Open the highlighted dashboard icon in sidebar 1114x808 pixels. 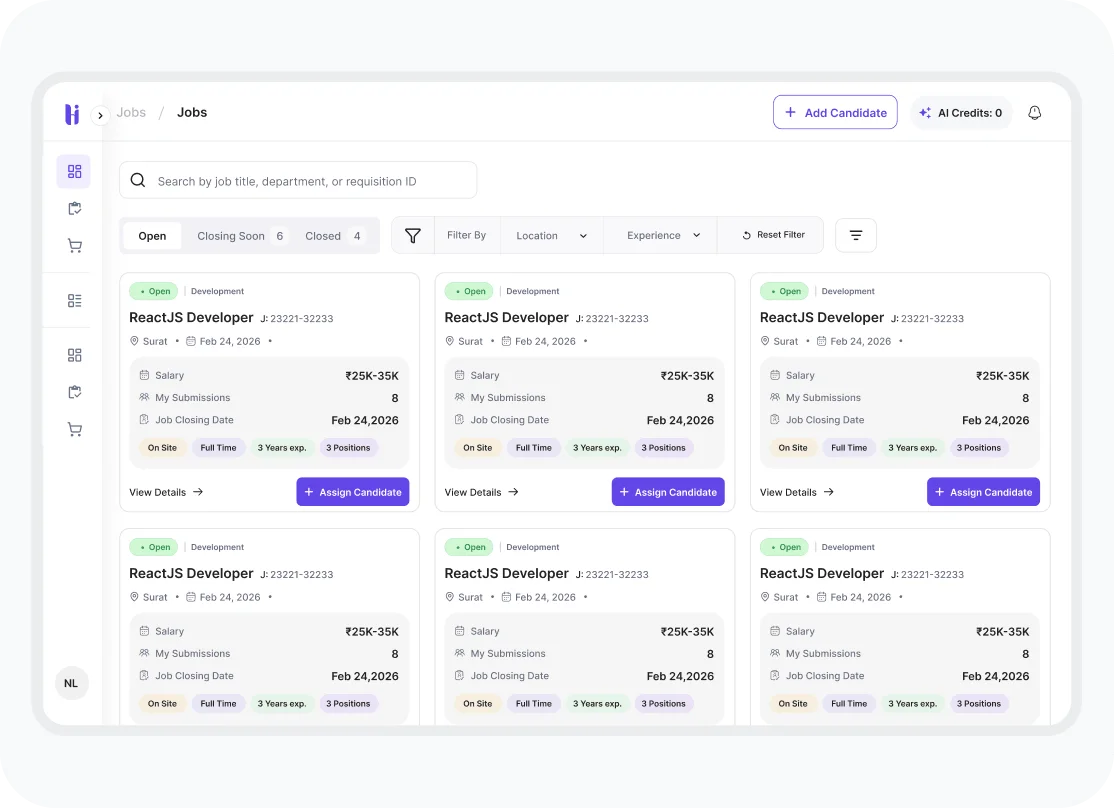point(74,171)
